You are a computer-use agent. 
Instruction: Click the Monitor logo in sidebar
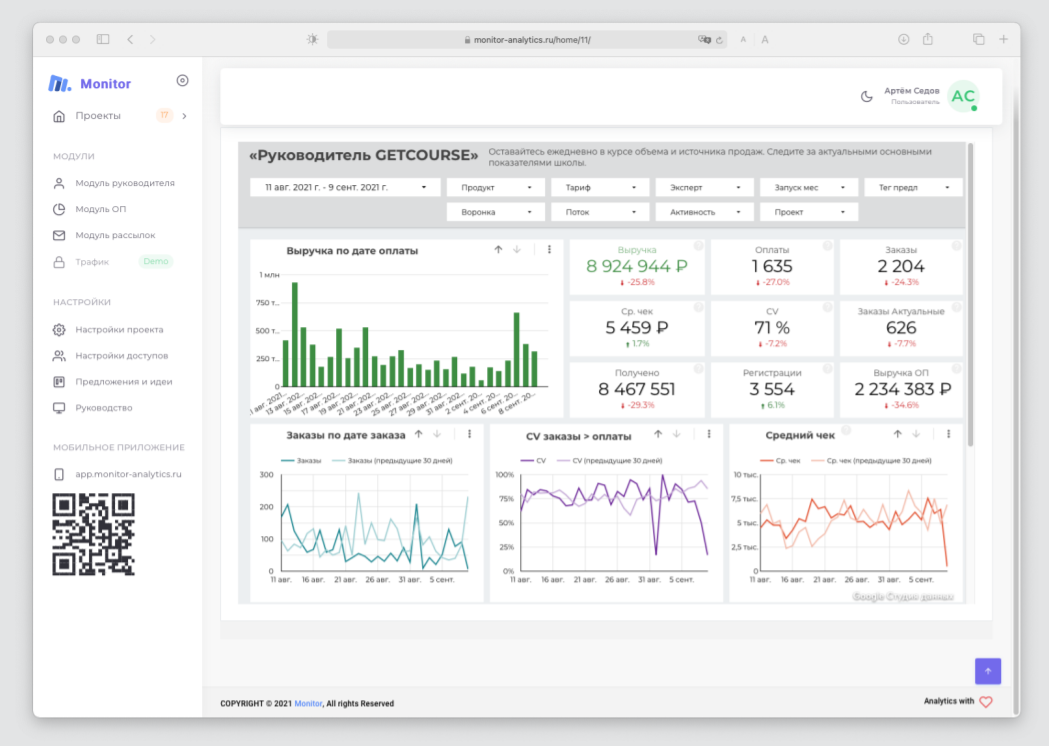[90, 84]
